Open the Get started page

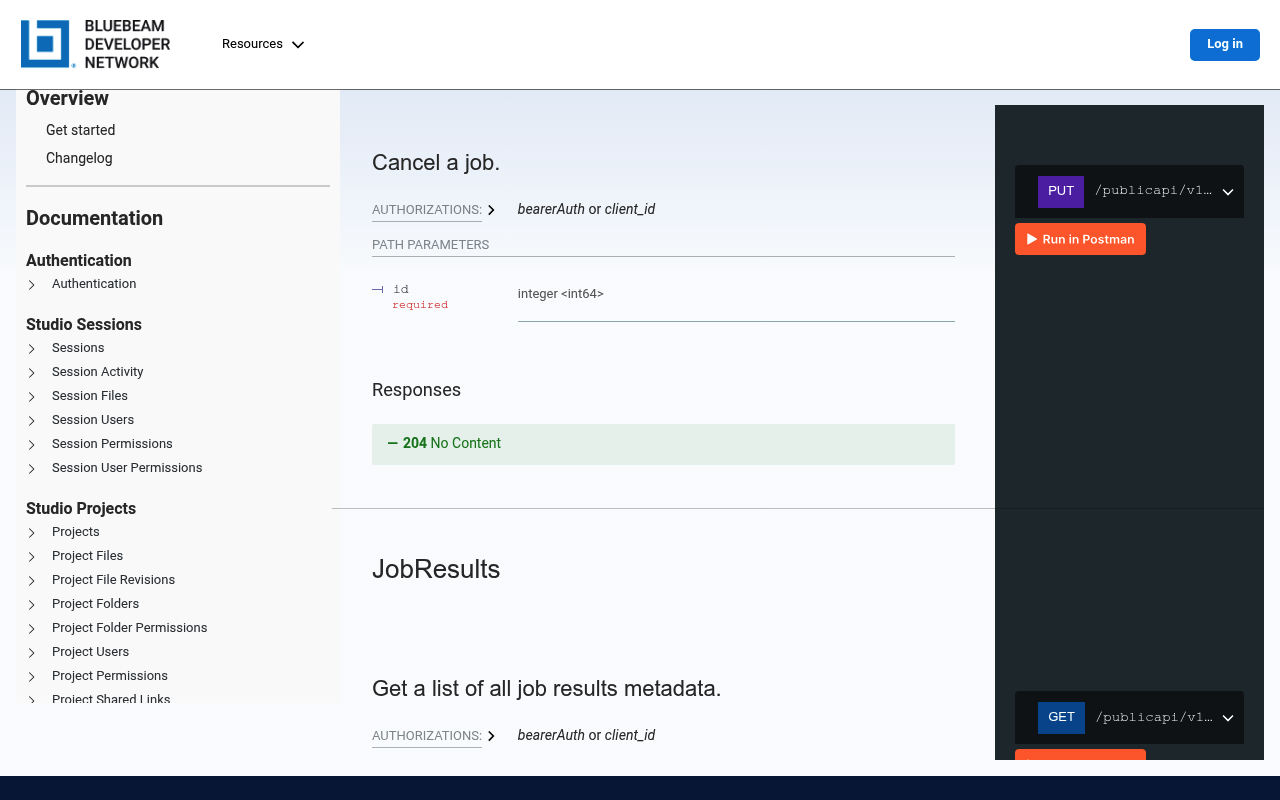point(80,130)
